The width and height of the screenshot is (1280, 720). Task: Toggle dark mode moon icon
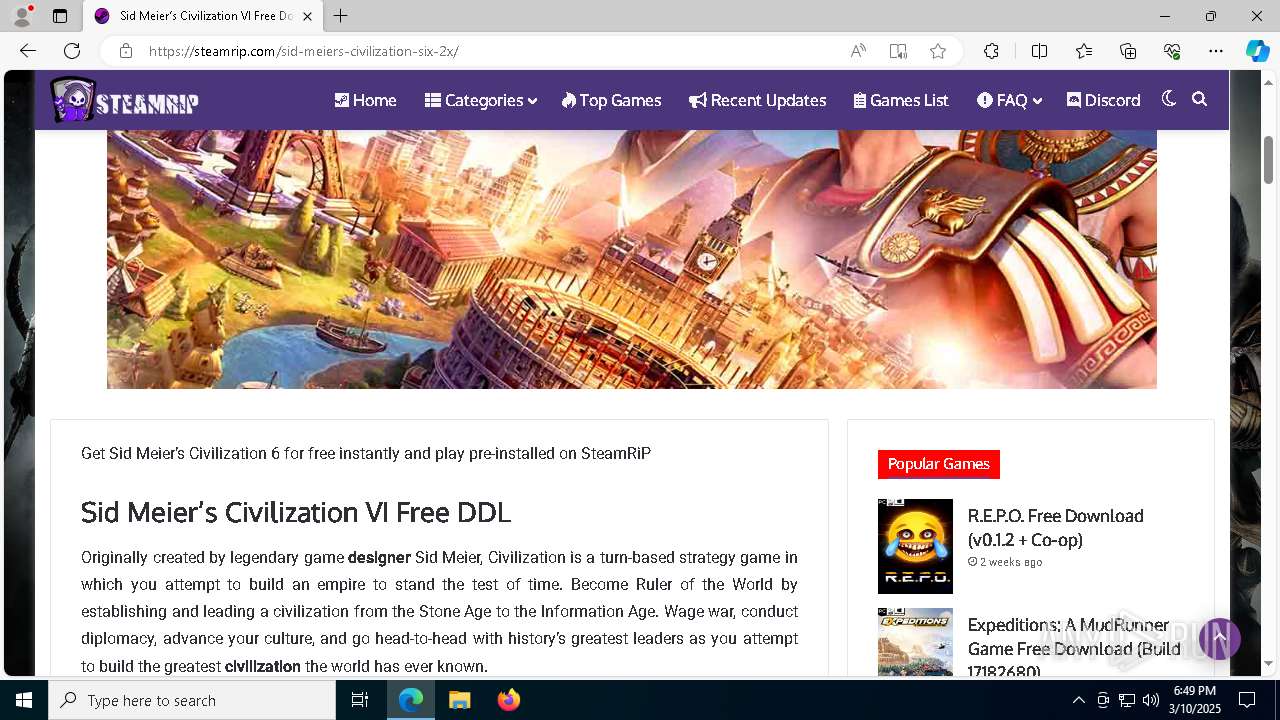point(1169,99)
